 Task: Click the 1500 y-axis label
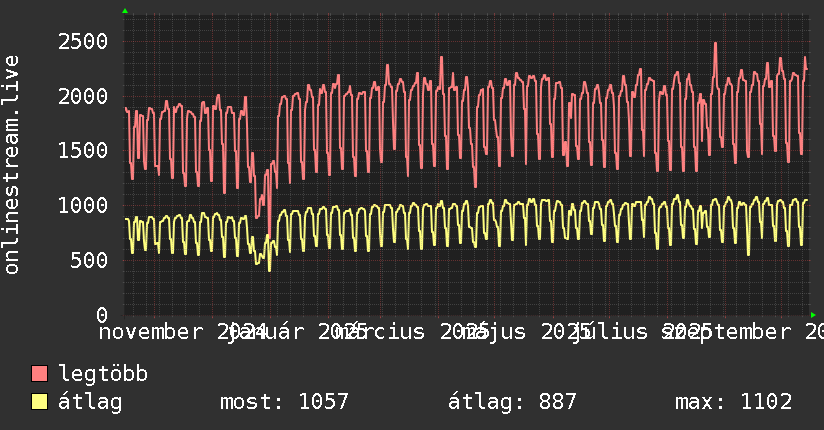[83, 151]
